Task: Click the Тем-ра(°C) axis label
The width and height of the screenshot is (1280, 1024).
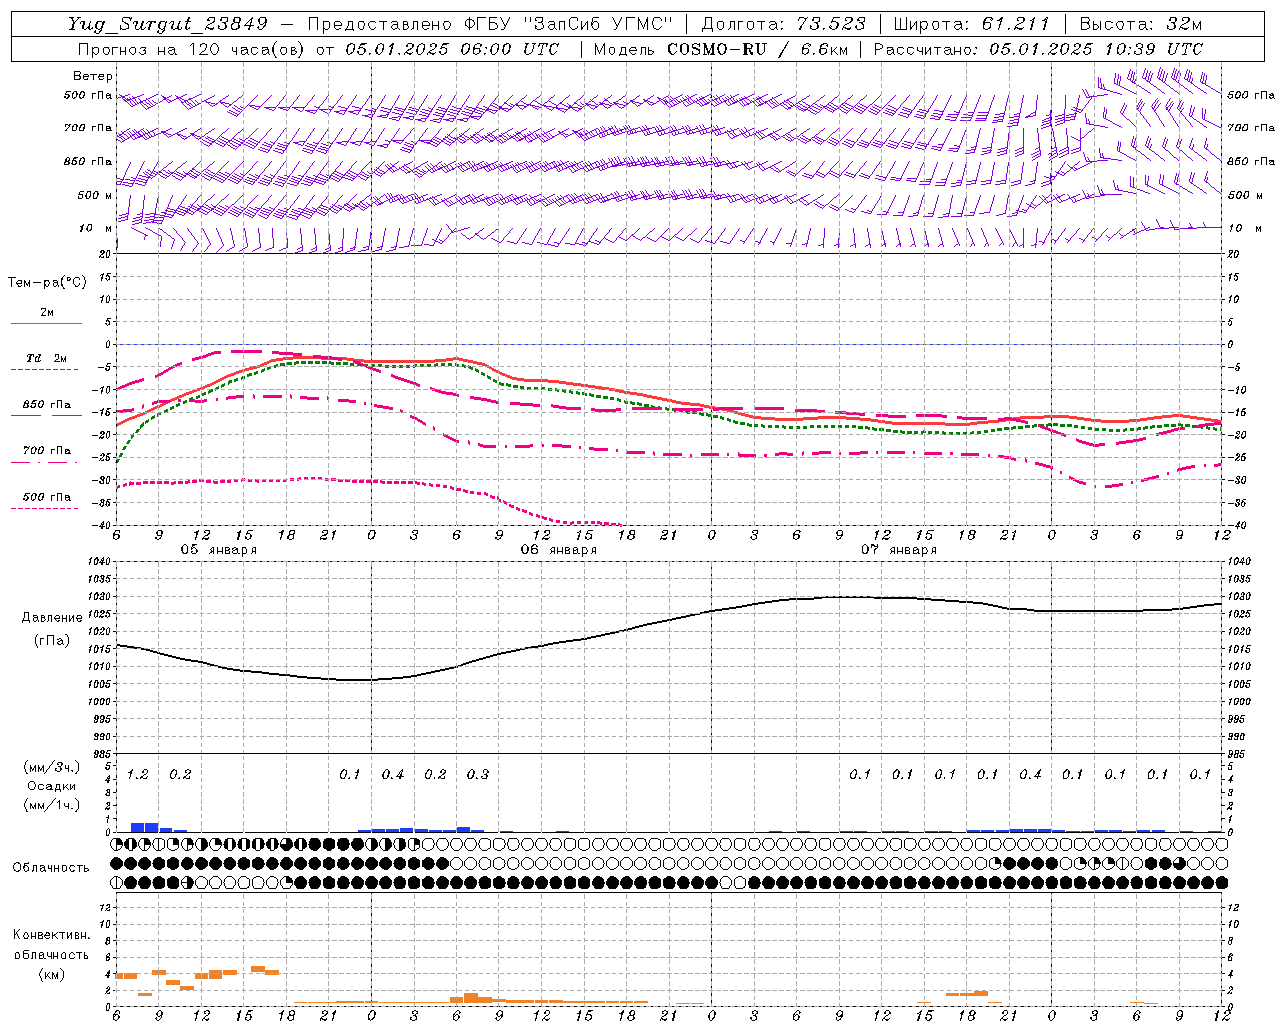Action: point(47,283)
